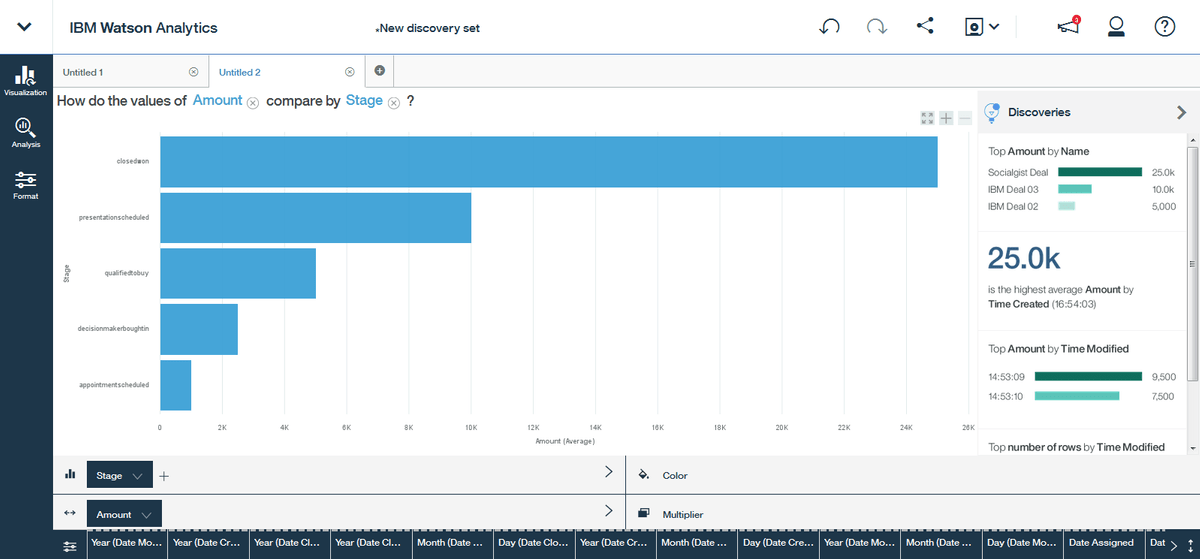The width and height of the screenshot is (1200, 559).
Task: Click the 14:53:09 row
Action: (x=1081, y=377)
